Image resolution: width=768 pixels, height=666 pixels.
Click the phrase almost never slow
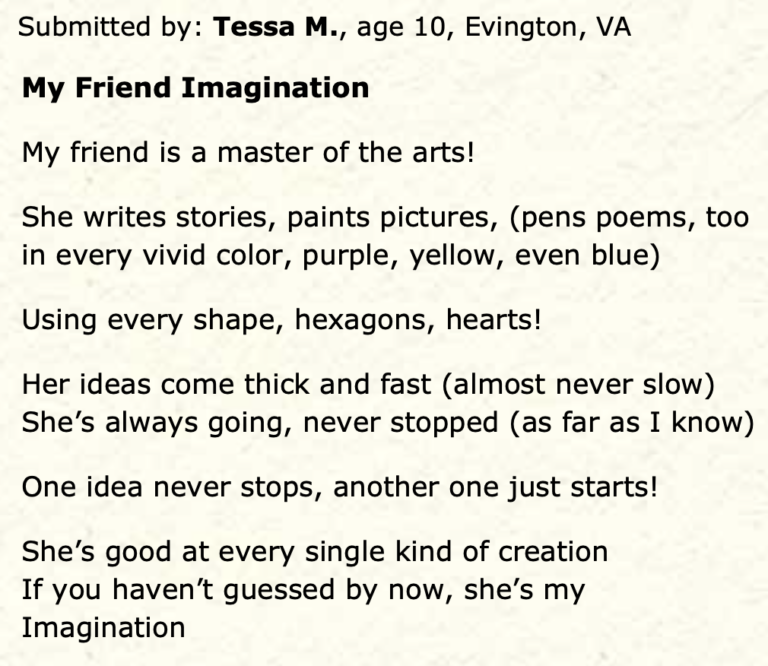[578, 384]
